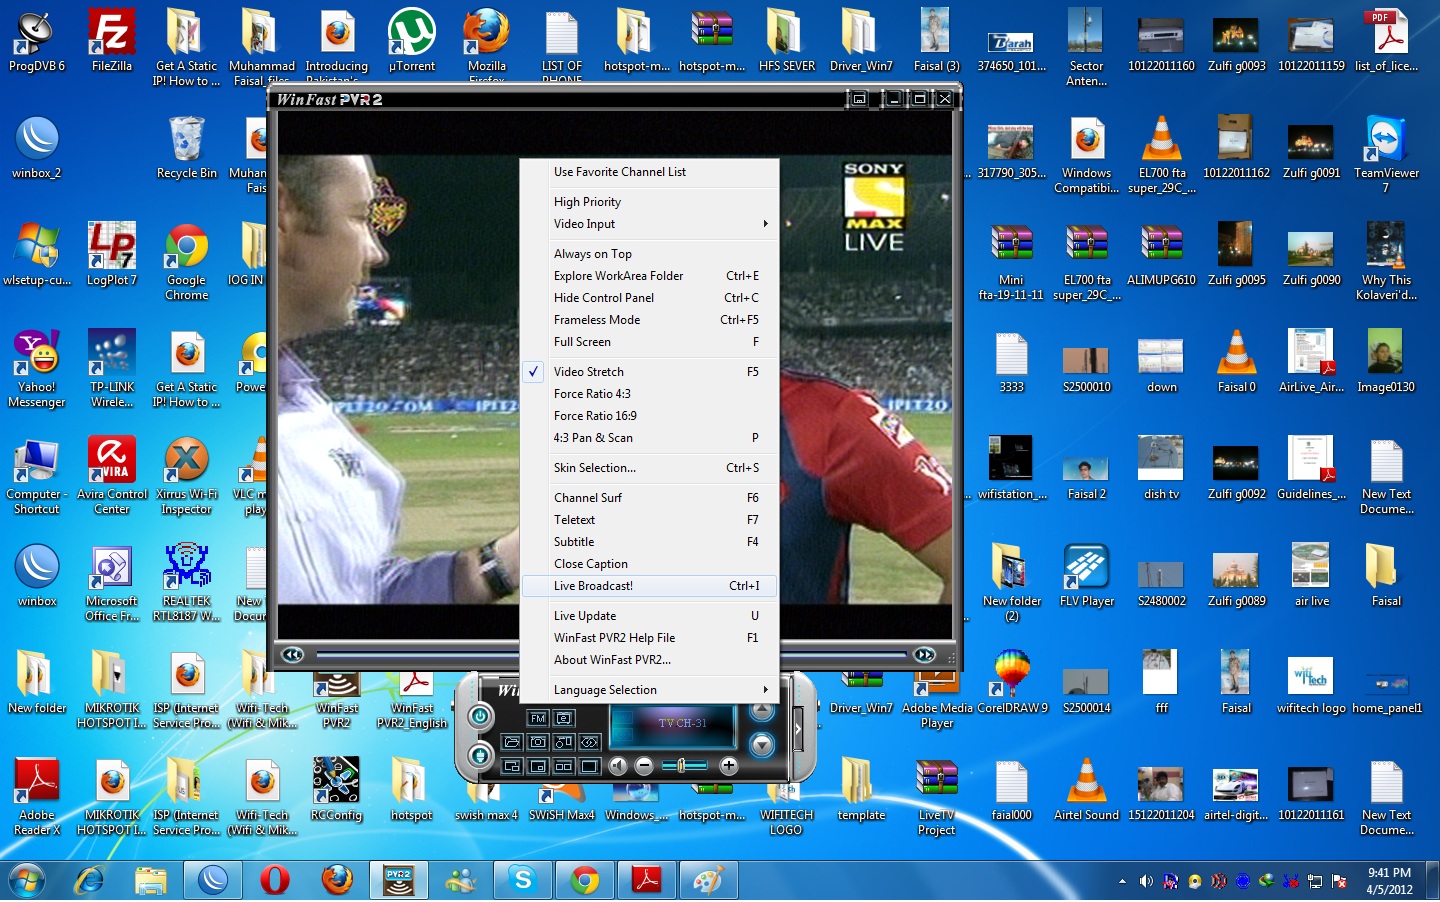Viewport: 1440px width, 902px height.
Task: Open FLV Player desktop shortcut
Action: click(1087, 576)
